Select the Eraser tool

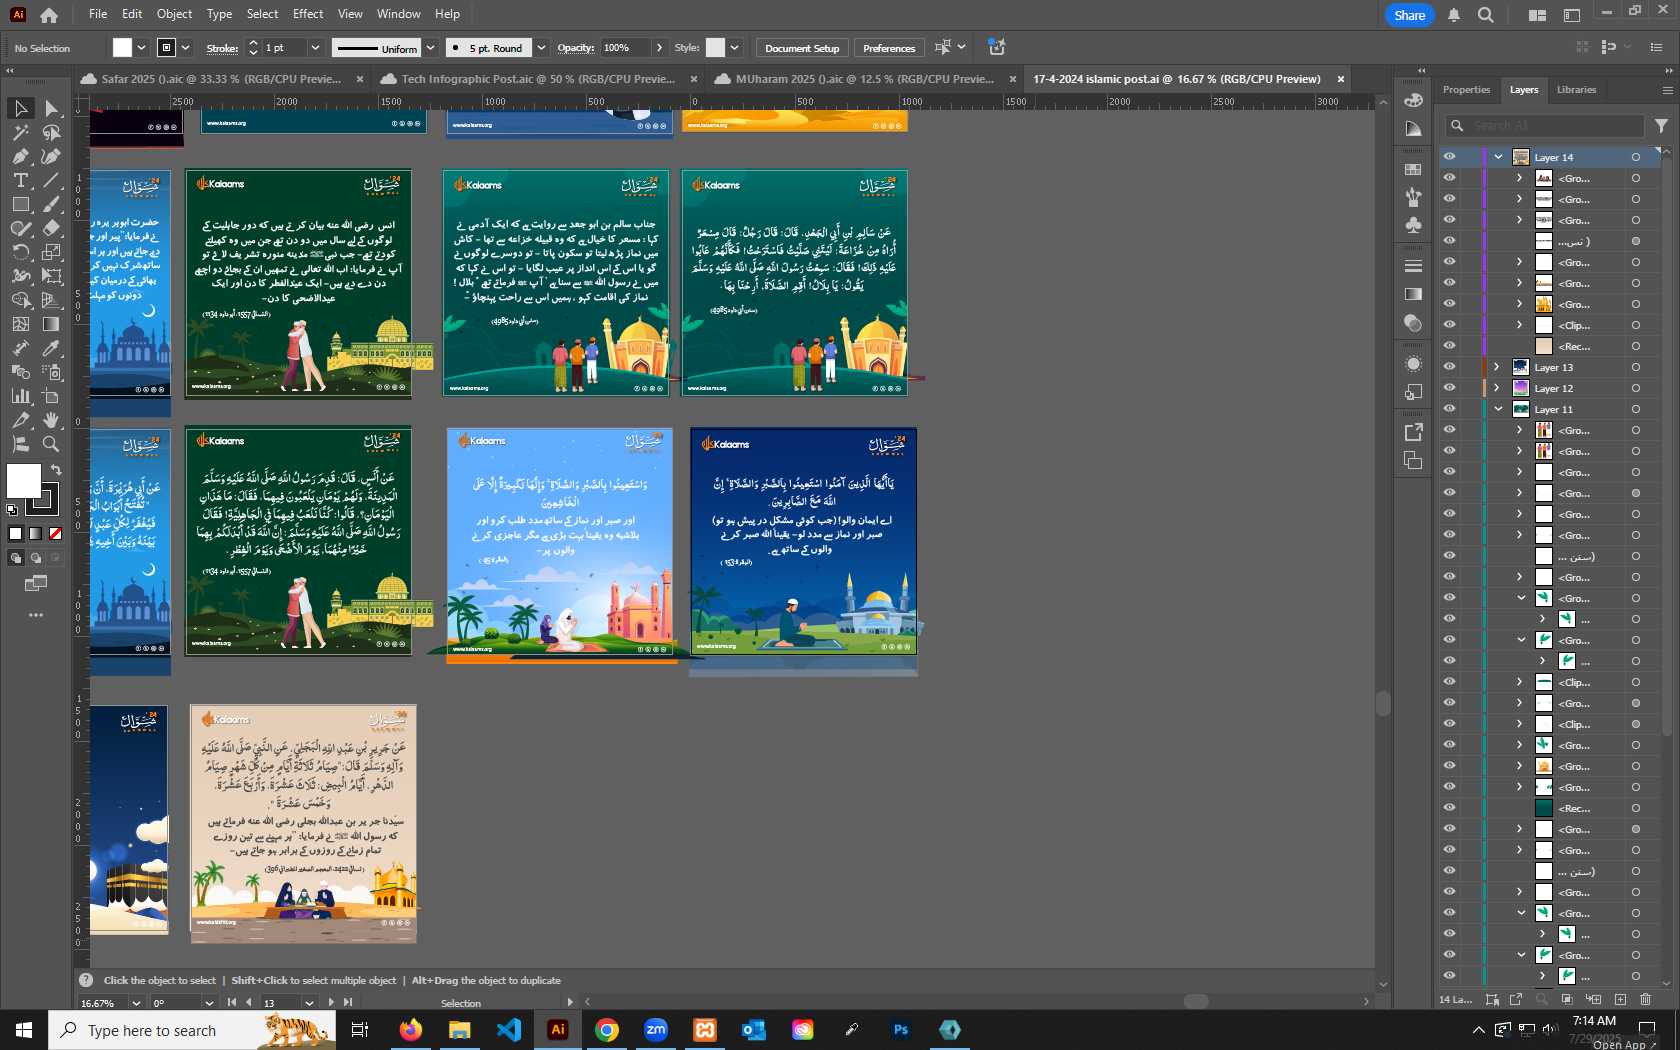pyautogui.click(x=51, y=228)
